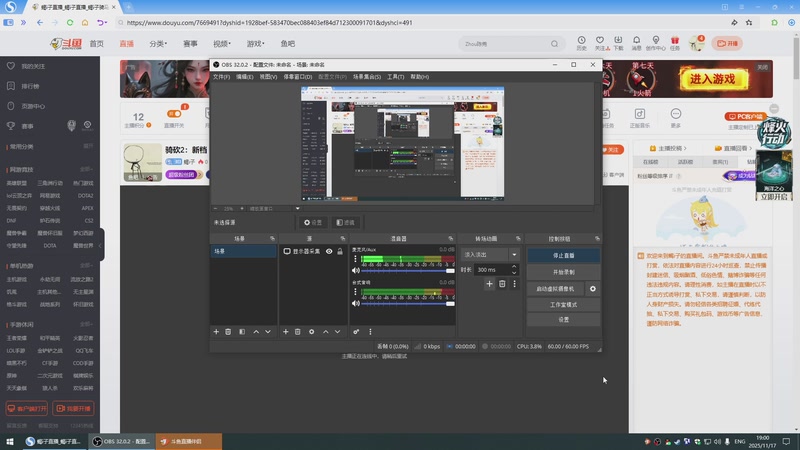Image resolution: width=800 pixels, height=450 pixels.
Task: Click orange 开播 button in Douyu header
Action: tap(728, 43)
